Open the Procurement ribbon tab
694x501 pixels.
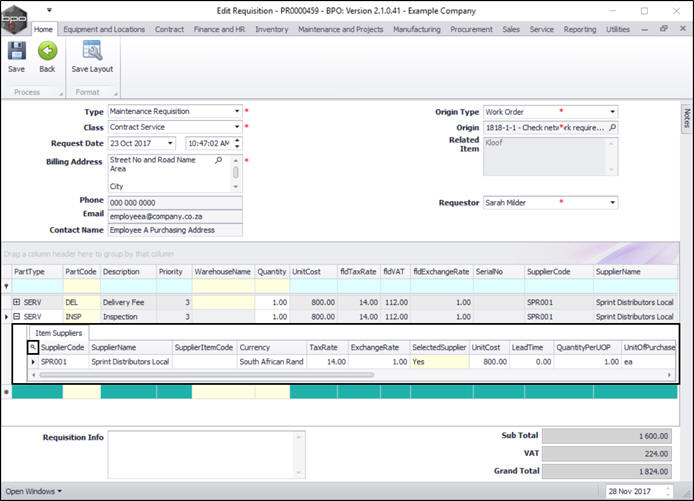click(x=471, y=30)
